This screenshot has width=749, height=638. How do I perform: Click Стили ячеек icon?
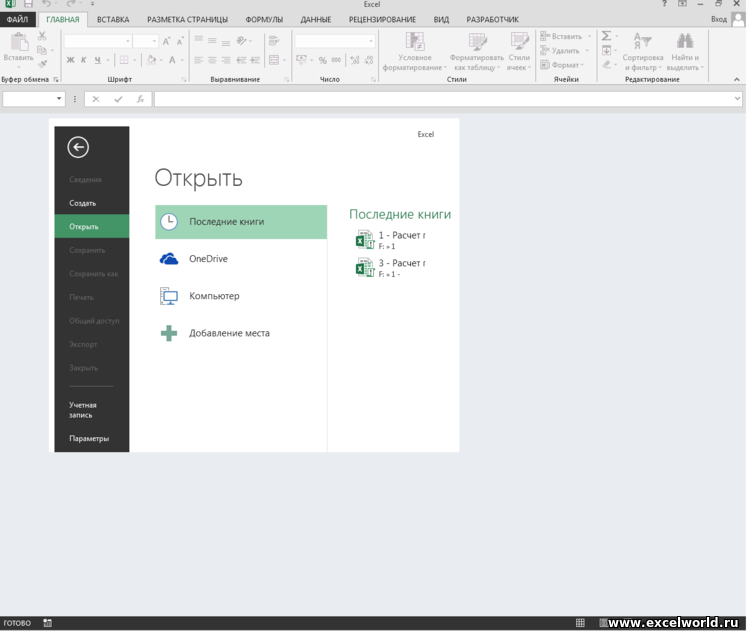click(x=519, y=42)
